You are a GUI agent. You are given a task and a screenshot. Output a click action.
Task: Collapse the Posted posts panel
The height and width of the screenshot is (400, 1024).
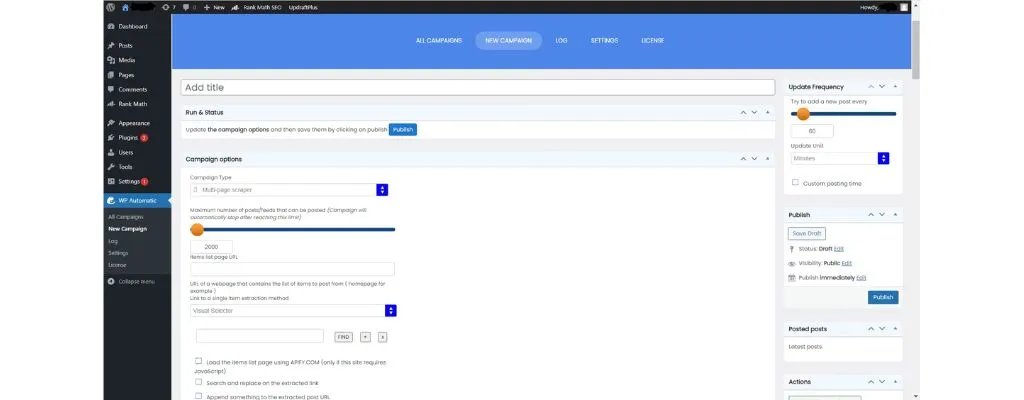(895, 328)
